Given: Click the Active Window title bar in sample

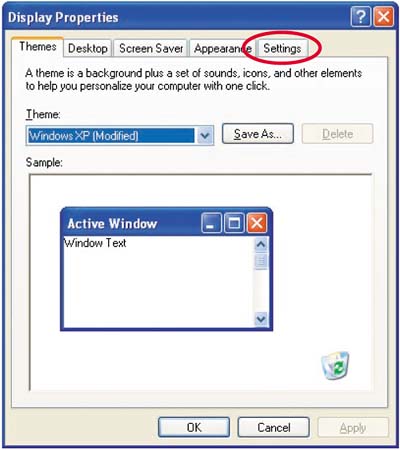Looking at the screenshot, I should (x=133, y=223).
